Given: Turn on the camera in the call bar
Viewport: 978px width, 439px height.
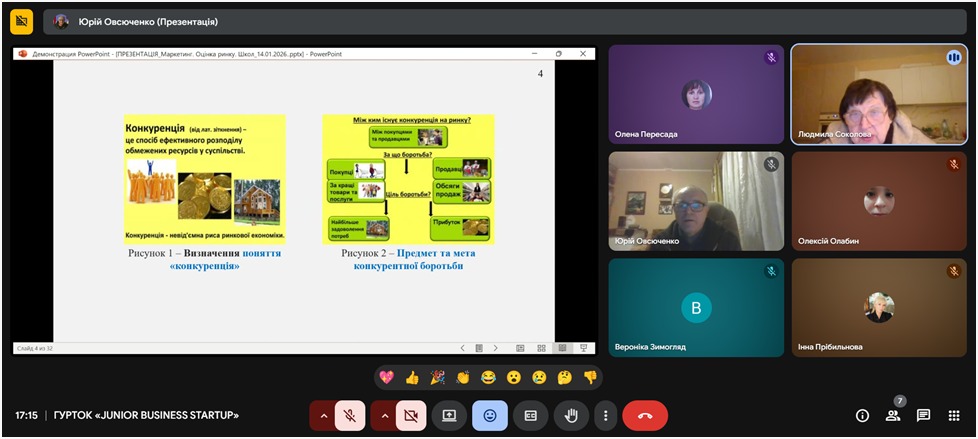Looking at the screenshot, I should [410, 415].
